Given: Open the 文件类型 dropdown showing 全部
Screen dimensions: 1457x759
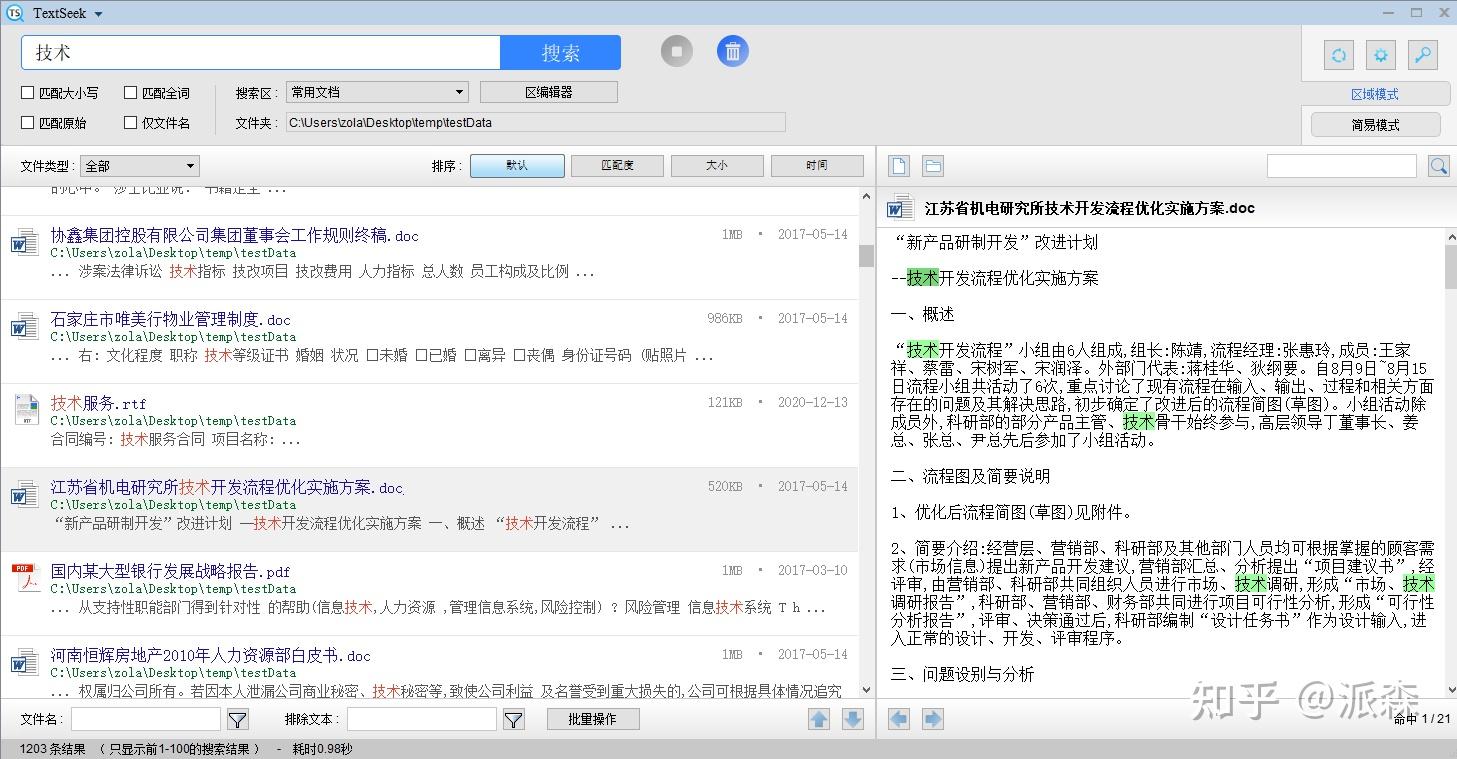Looking at the screenshot, I should 139,165.
